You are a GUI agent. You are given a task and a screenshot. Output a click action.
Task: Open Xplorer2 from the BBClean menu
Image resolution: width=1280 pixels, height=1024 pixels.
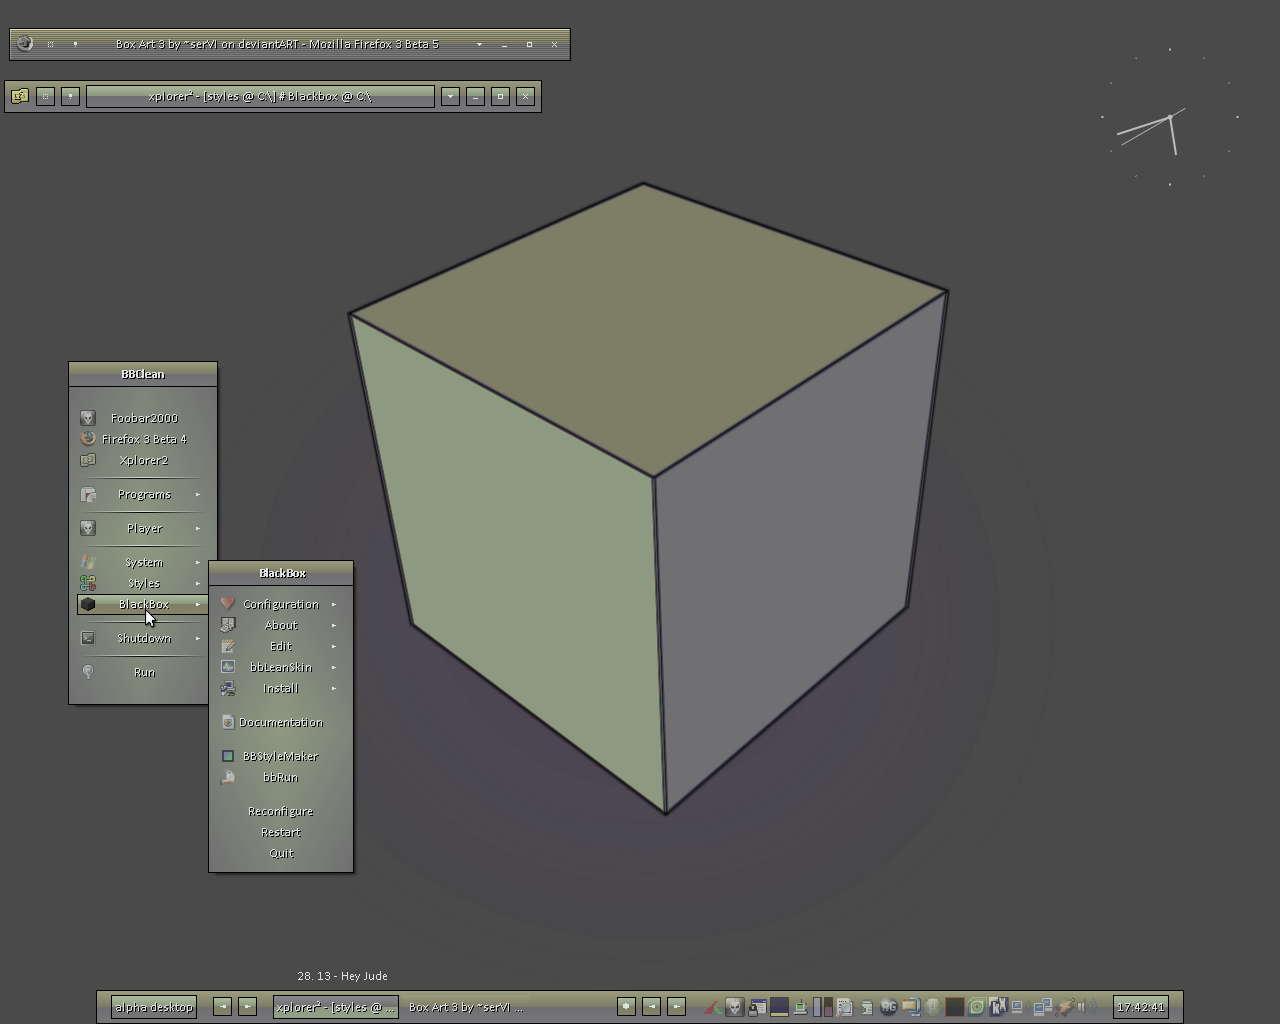pyautogui.click(x=143, y=460)
